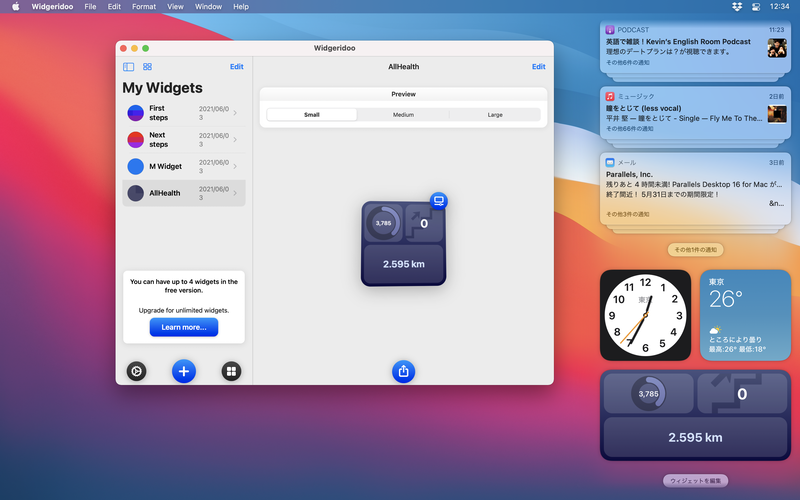Click First steps widget color icon
The height and width of the screenshot is (500, 800).
pyautogui.click(x=135, y=113)
